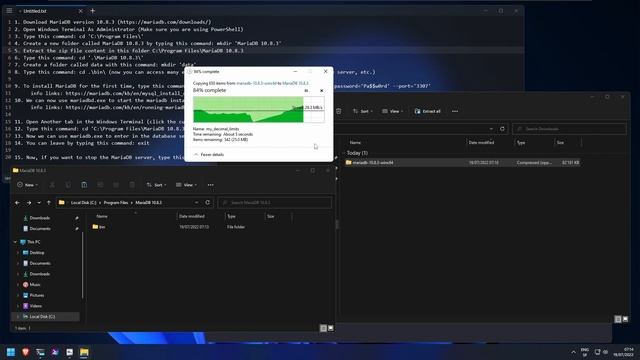Select the mariadb-10.8.3-winx64 zip file
The image size is (640, 360).
point(462,162)
